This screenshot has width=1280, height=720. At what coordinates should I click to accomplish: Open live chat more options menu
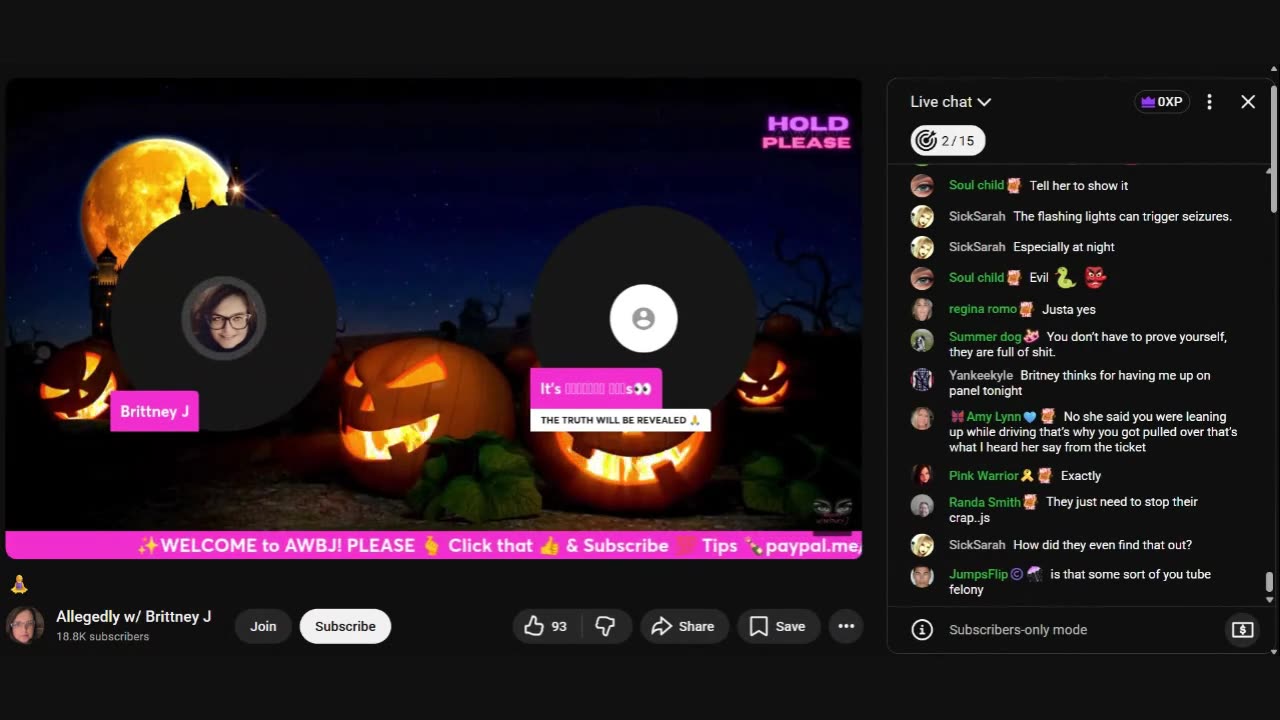coord(1209,102)
